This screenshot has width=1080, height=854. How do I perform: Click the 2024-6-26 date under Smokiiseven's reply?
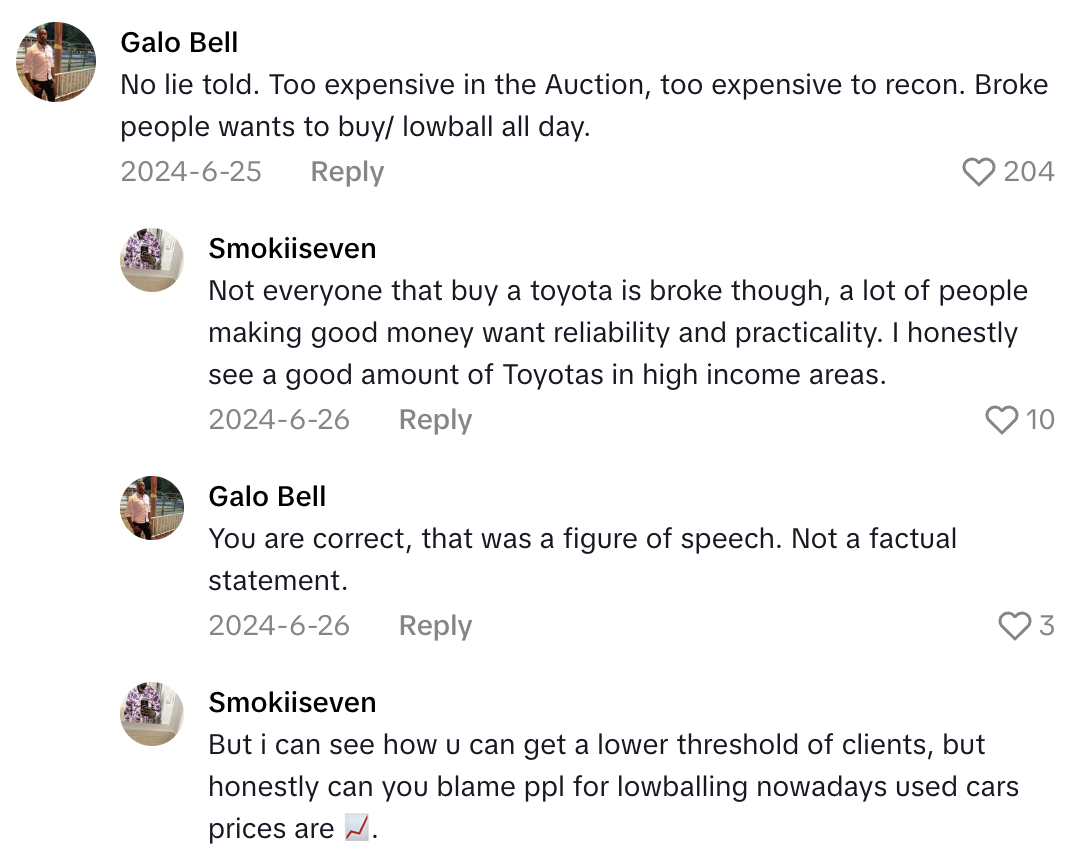pyautogui.click(x=279, y=420)
